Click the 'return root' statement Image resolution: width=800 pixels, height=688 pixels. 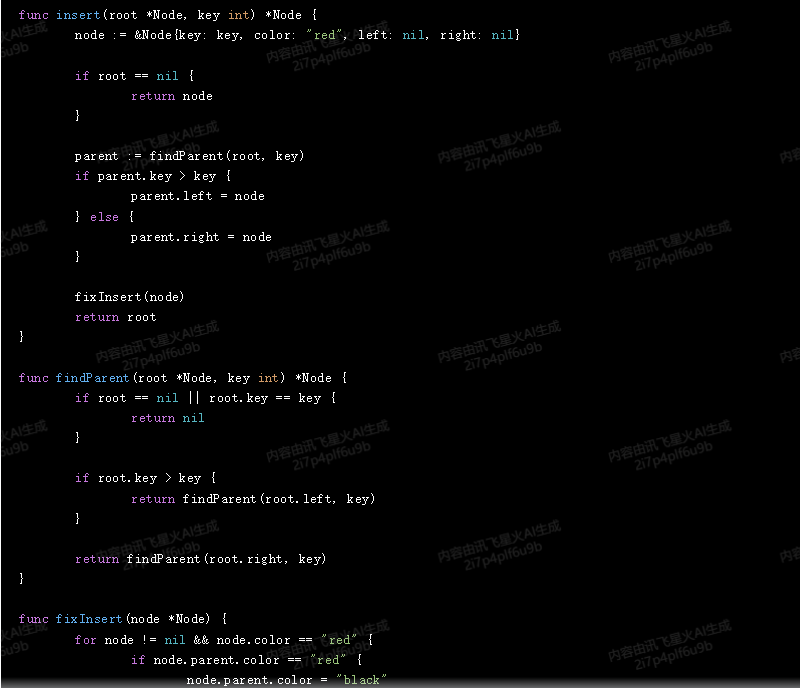pyautogui.click(x=115, y=317)
